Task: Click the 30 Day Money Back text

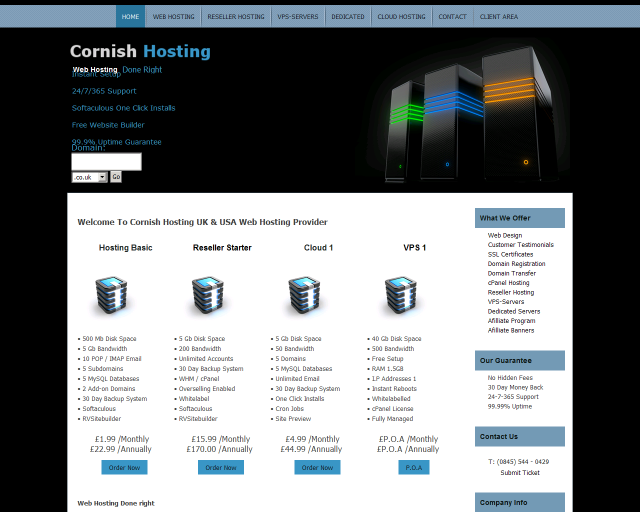Action: click(x=515, y=387)
